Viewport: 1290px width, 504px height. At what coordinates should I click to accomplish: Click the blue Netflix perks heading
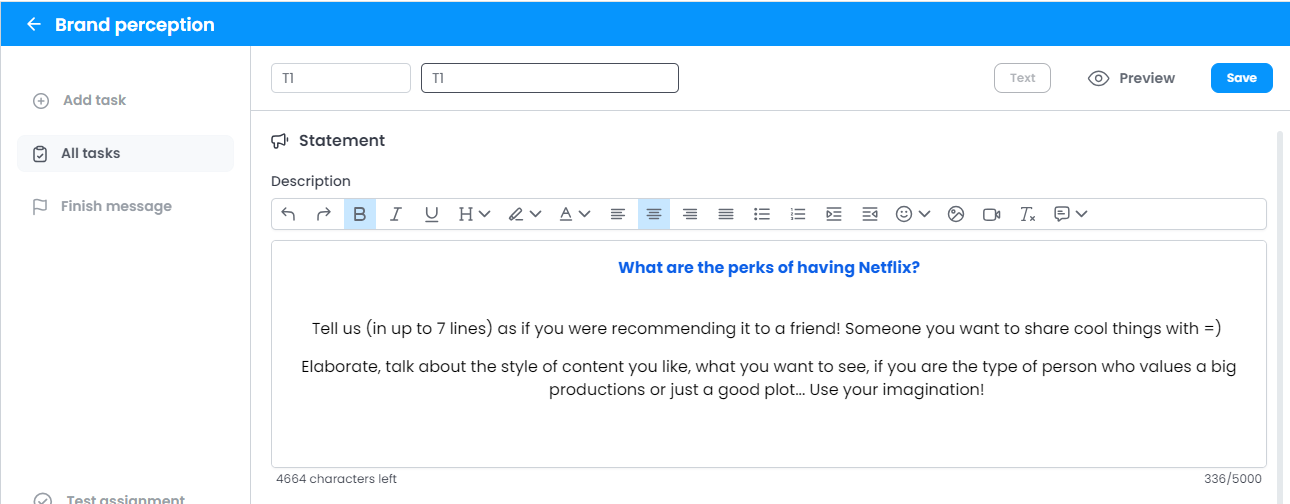(769, 268)
